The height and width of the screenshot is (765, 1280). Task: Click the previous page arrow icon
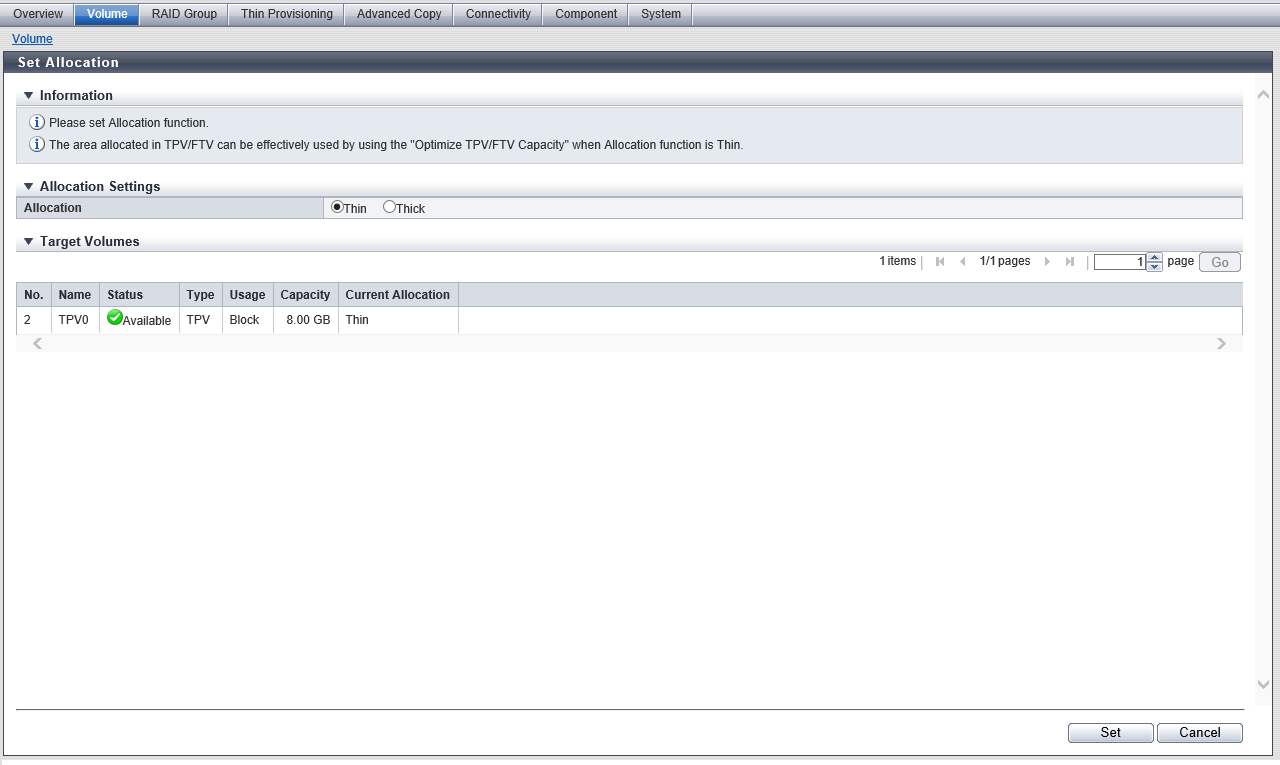click(962, 262)
